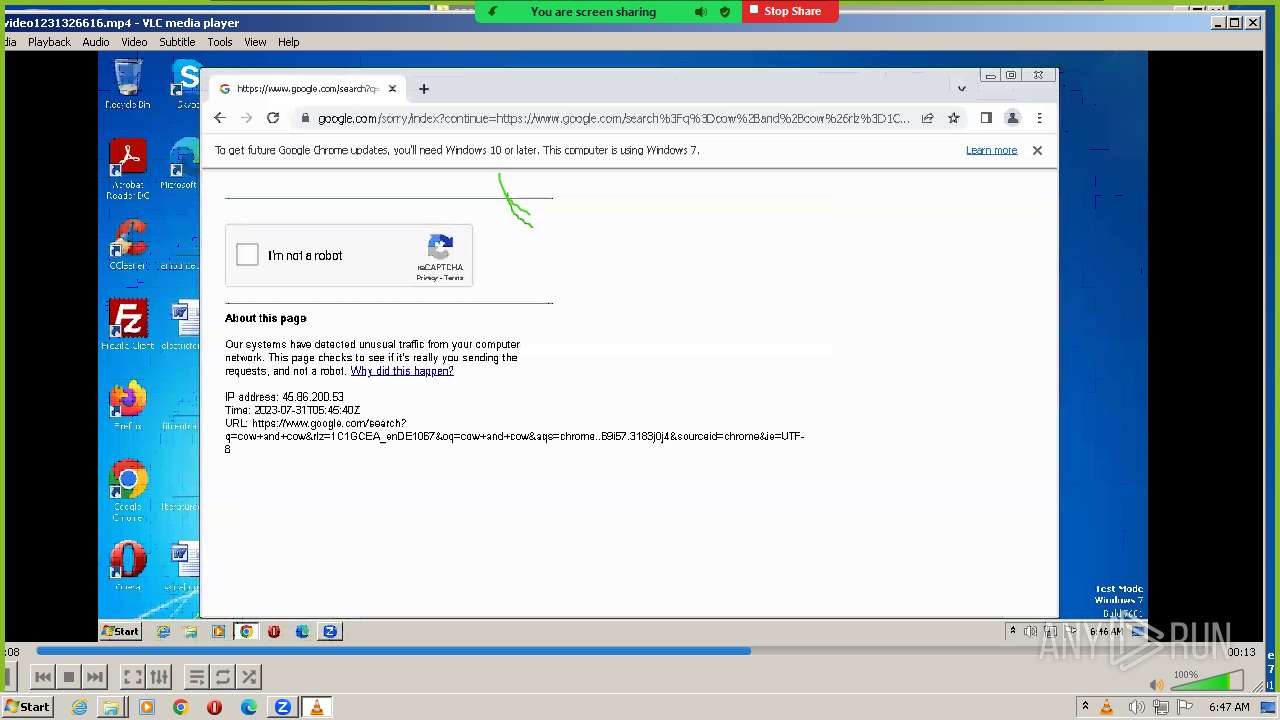The height and width of the screenshot is (720, 1280).
Task: Click Chrome icon in recorded video taskbar
Action: coord(246,631)
